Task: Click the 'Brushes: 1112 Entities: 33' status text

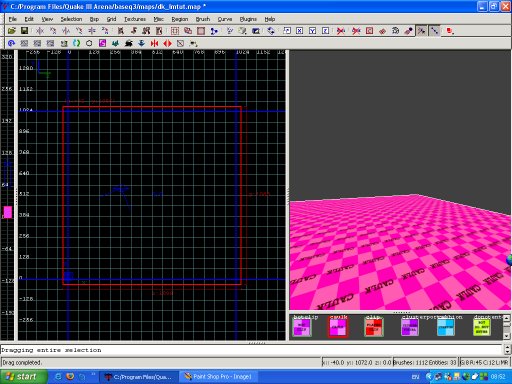Action: click(425, 362)
